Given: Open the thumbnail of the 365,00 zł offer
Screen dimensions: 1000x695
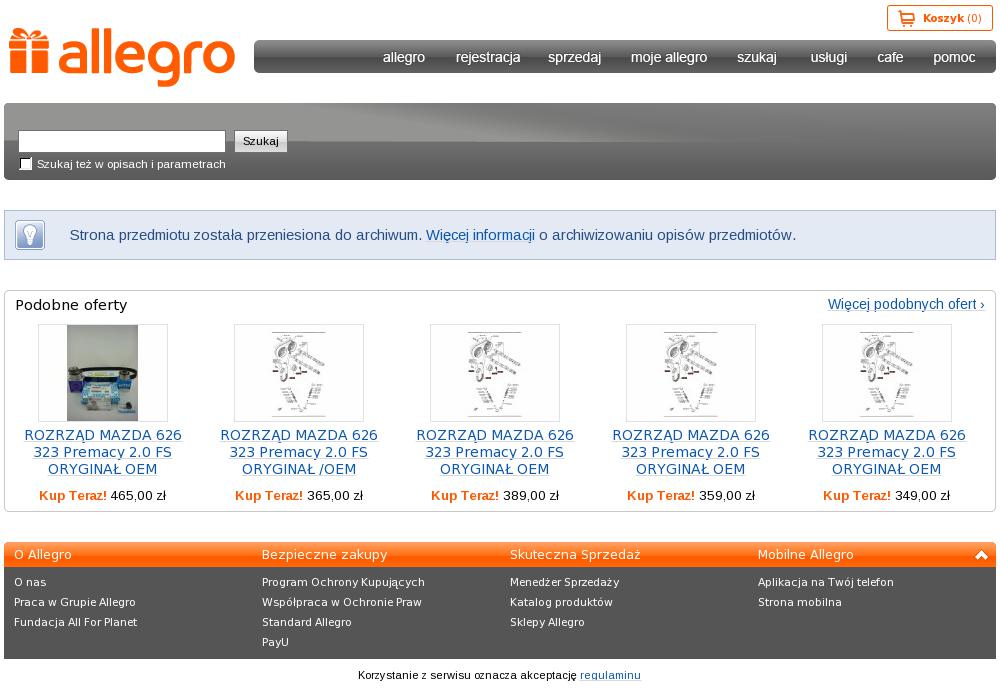Looking at the screenshot, I should [x=299, y=373].
